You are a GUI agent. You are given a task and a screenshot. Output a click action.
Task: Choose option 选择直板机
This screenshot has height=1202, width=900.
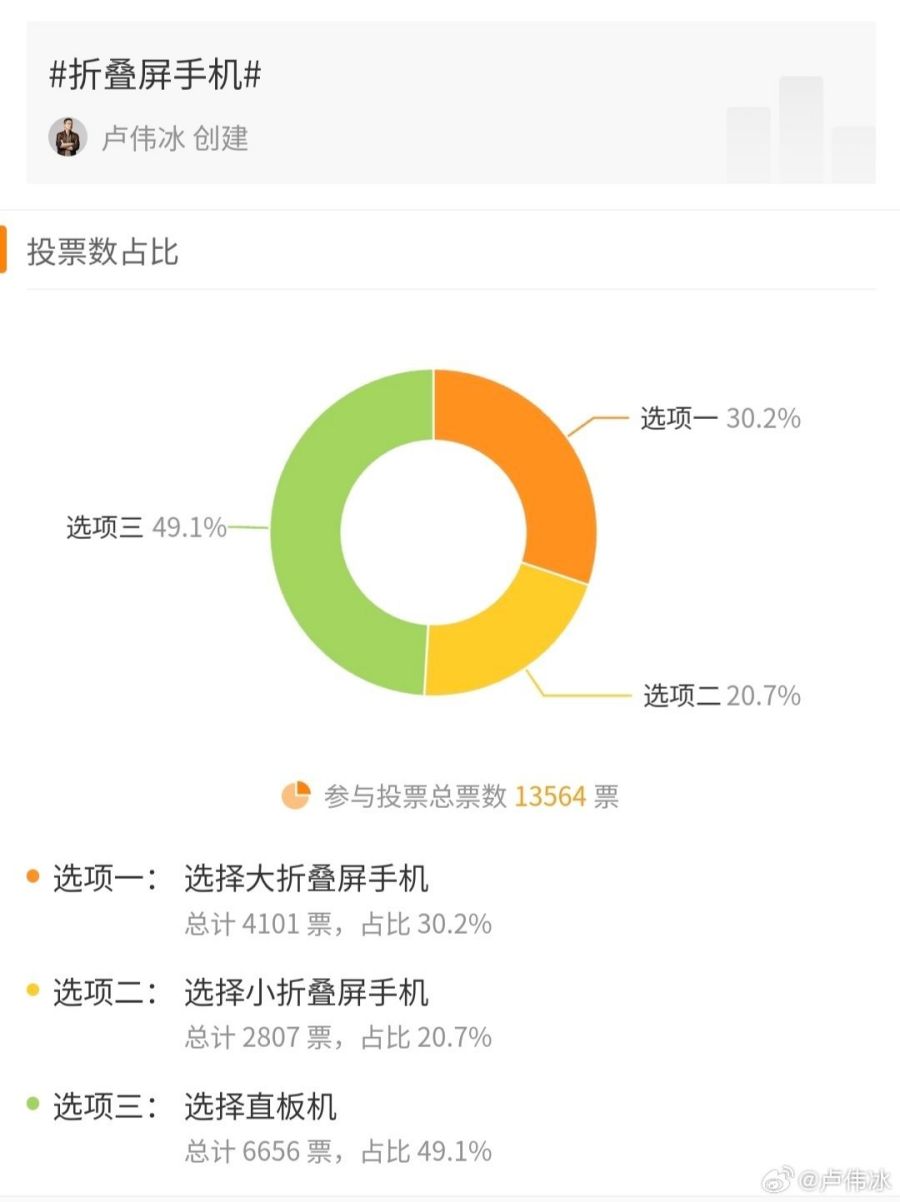point(261,1106)
